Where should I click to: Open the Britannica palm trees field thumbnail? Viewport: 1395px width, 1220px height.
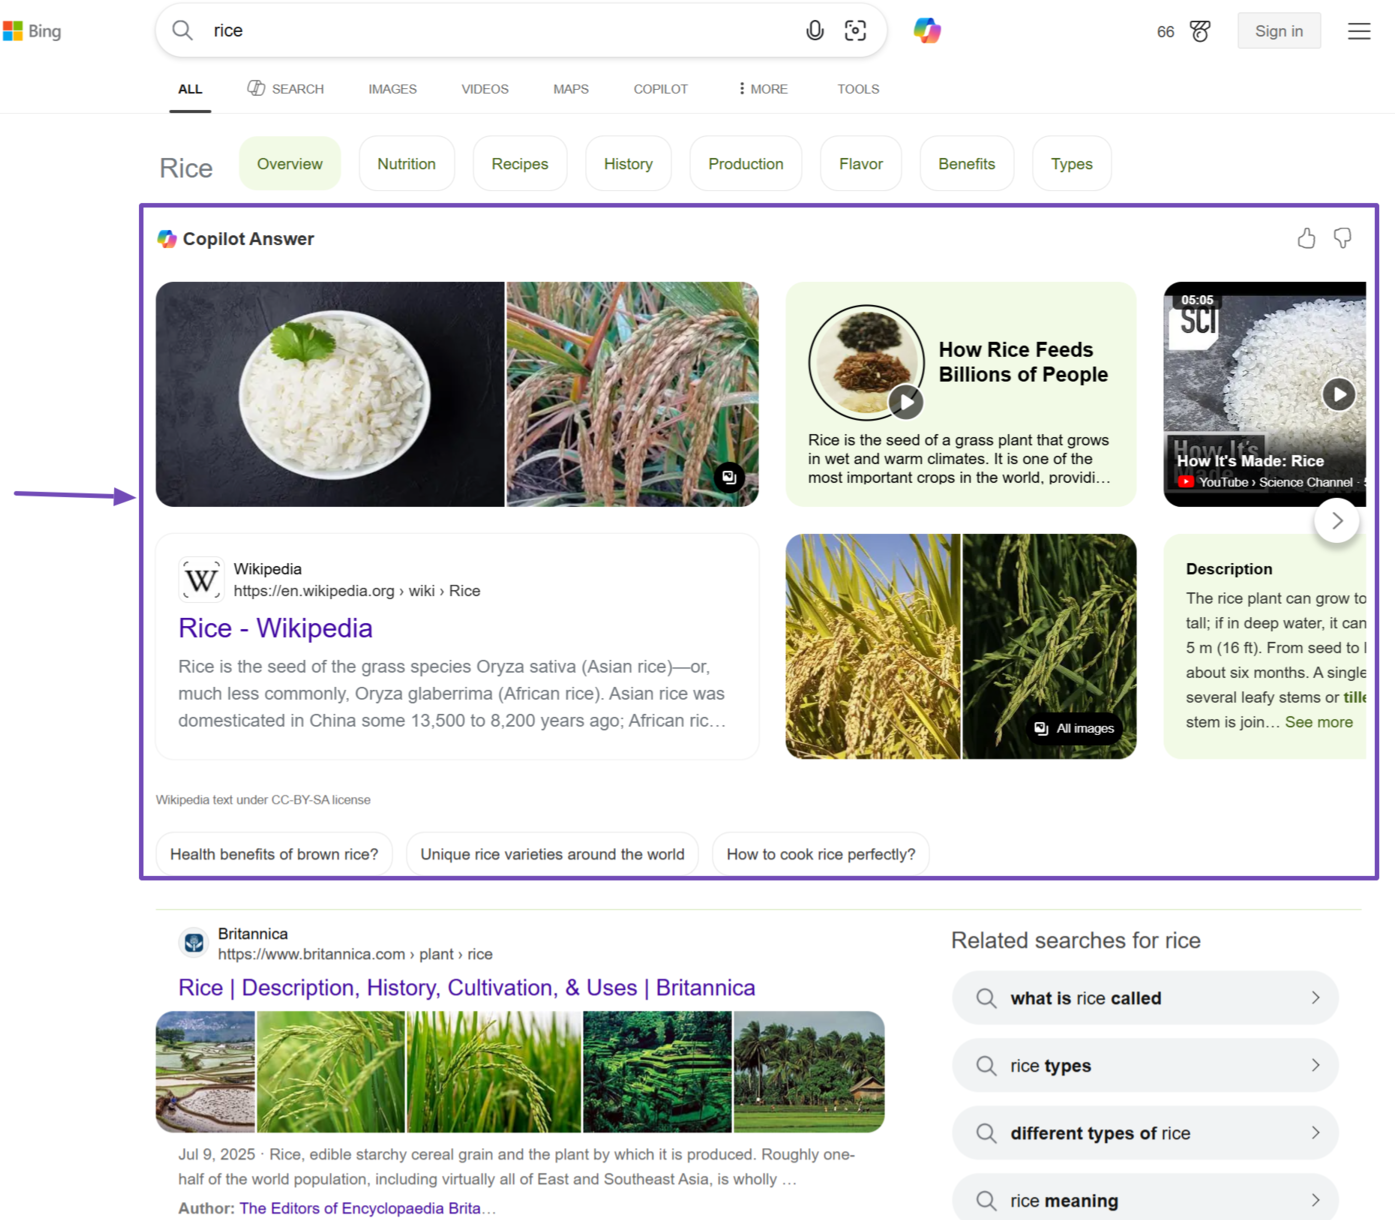(809, 1072)
